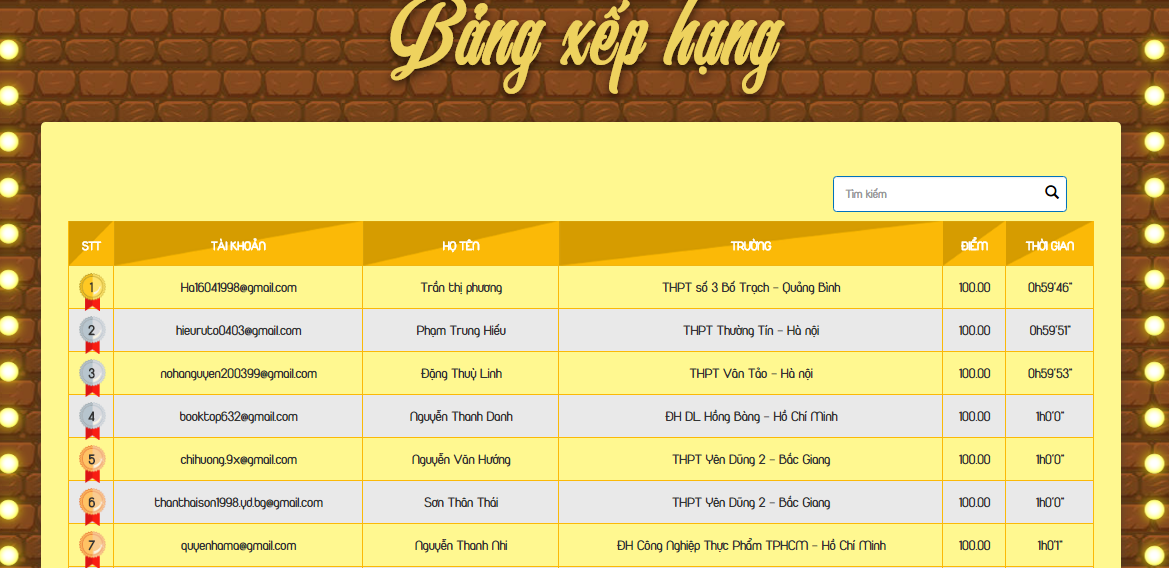The image size is (1169, 568).
Task: Click the HỌ TÊN column header
Action: click(x=461, y=244)
